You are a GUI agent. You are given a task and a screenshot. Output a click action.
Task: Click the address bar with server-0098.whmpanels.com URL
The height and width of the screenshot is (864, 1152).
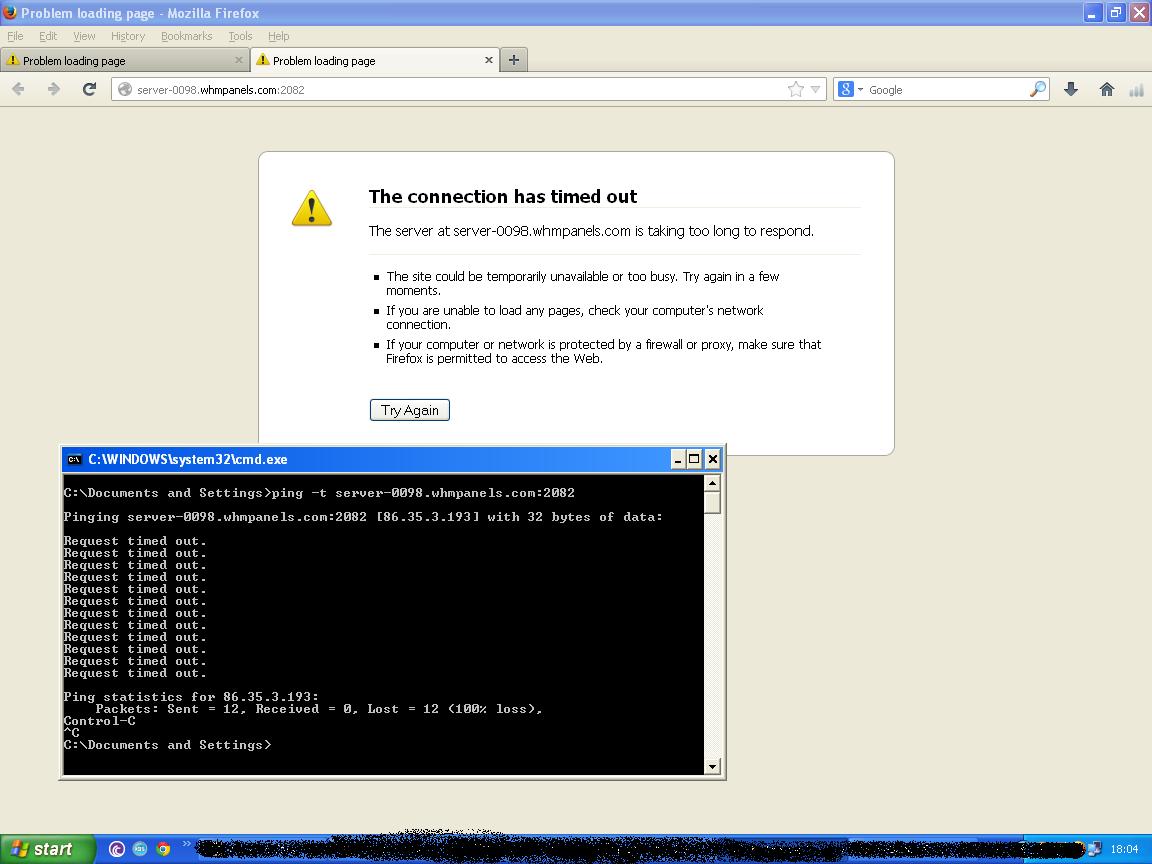point(450,89)
